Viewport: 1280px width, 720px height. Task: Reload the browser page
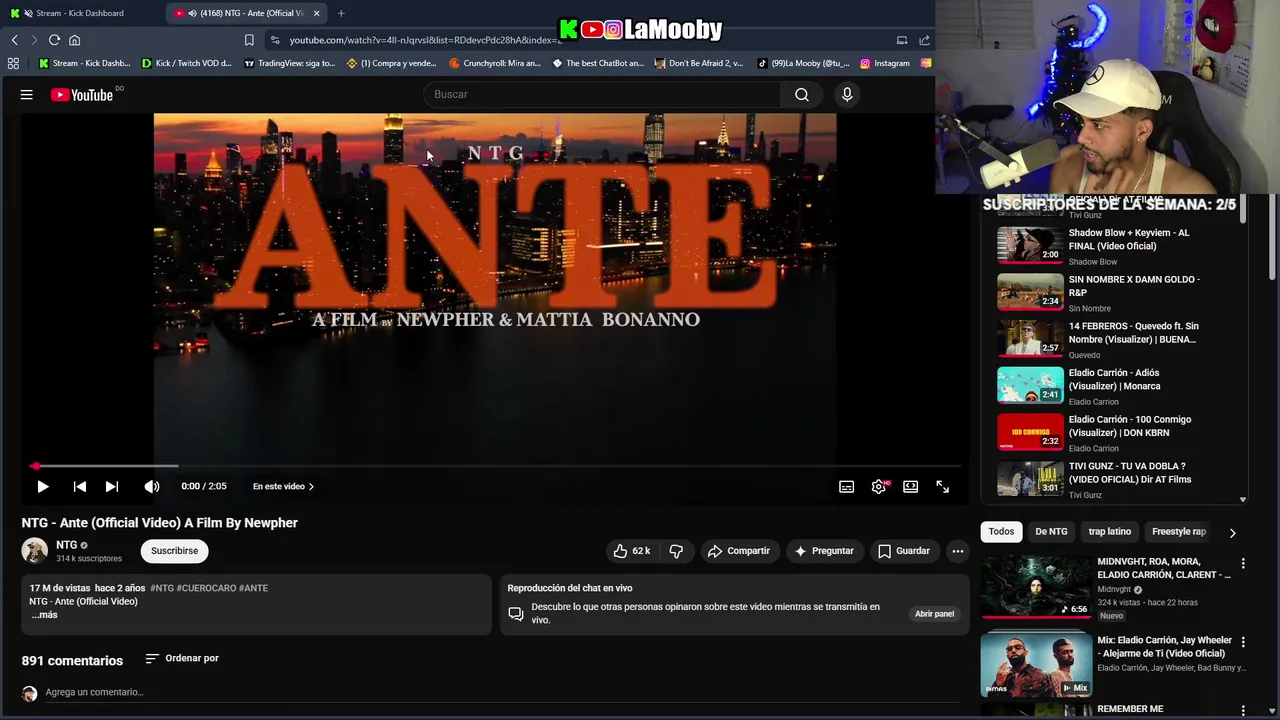tap(54, 40)
